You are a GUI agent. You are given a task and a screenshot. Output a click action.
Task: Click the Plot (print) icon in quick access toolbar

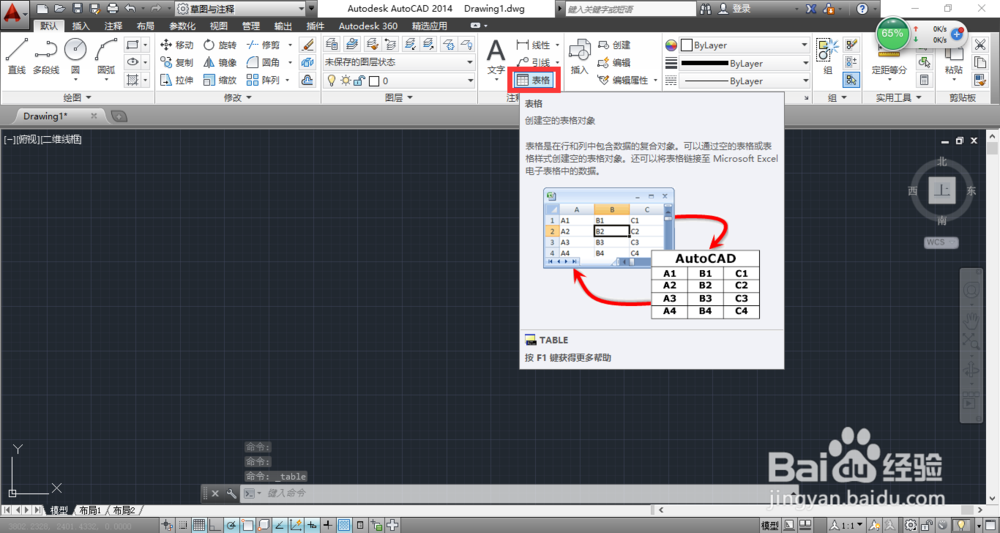click(x=113, y=8)
